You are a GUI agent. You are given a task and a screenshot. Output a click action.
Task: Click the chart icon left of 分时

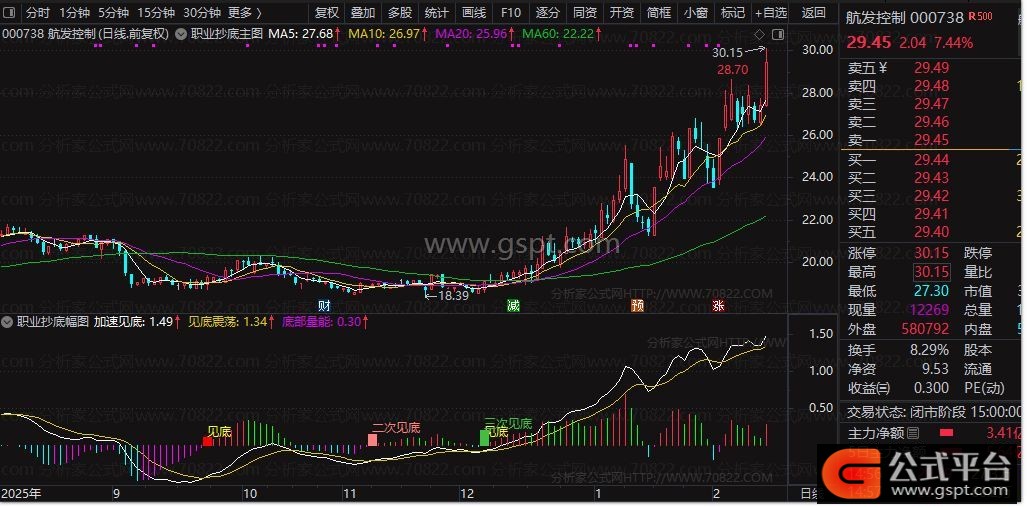pos(10,13)
